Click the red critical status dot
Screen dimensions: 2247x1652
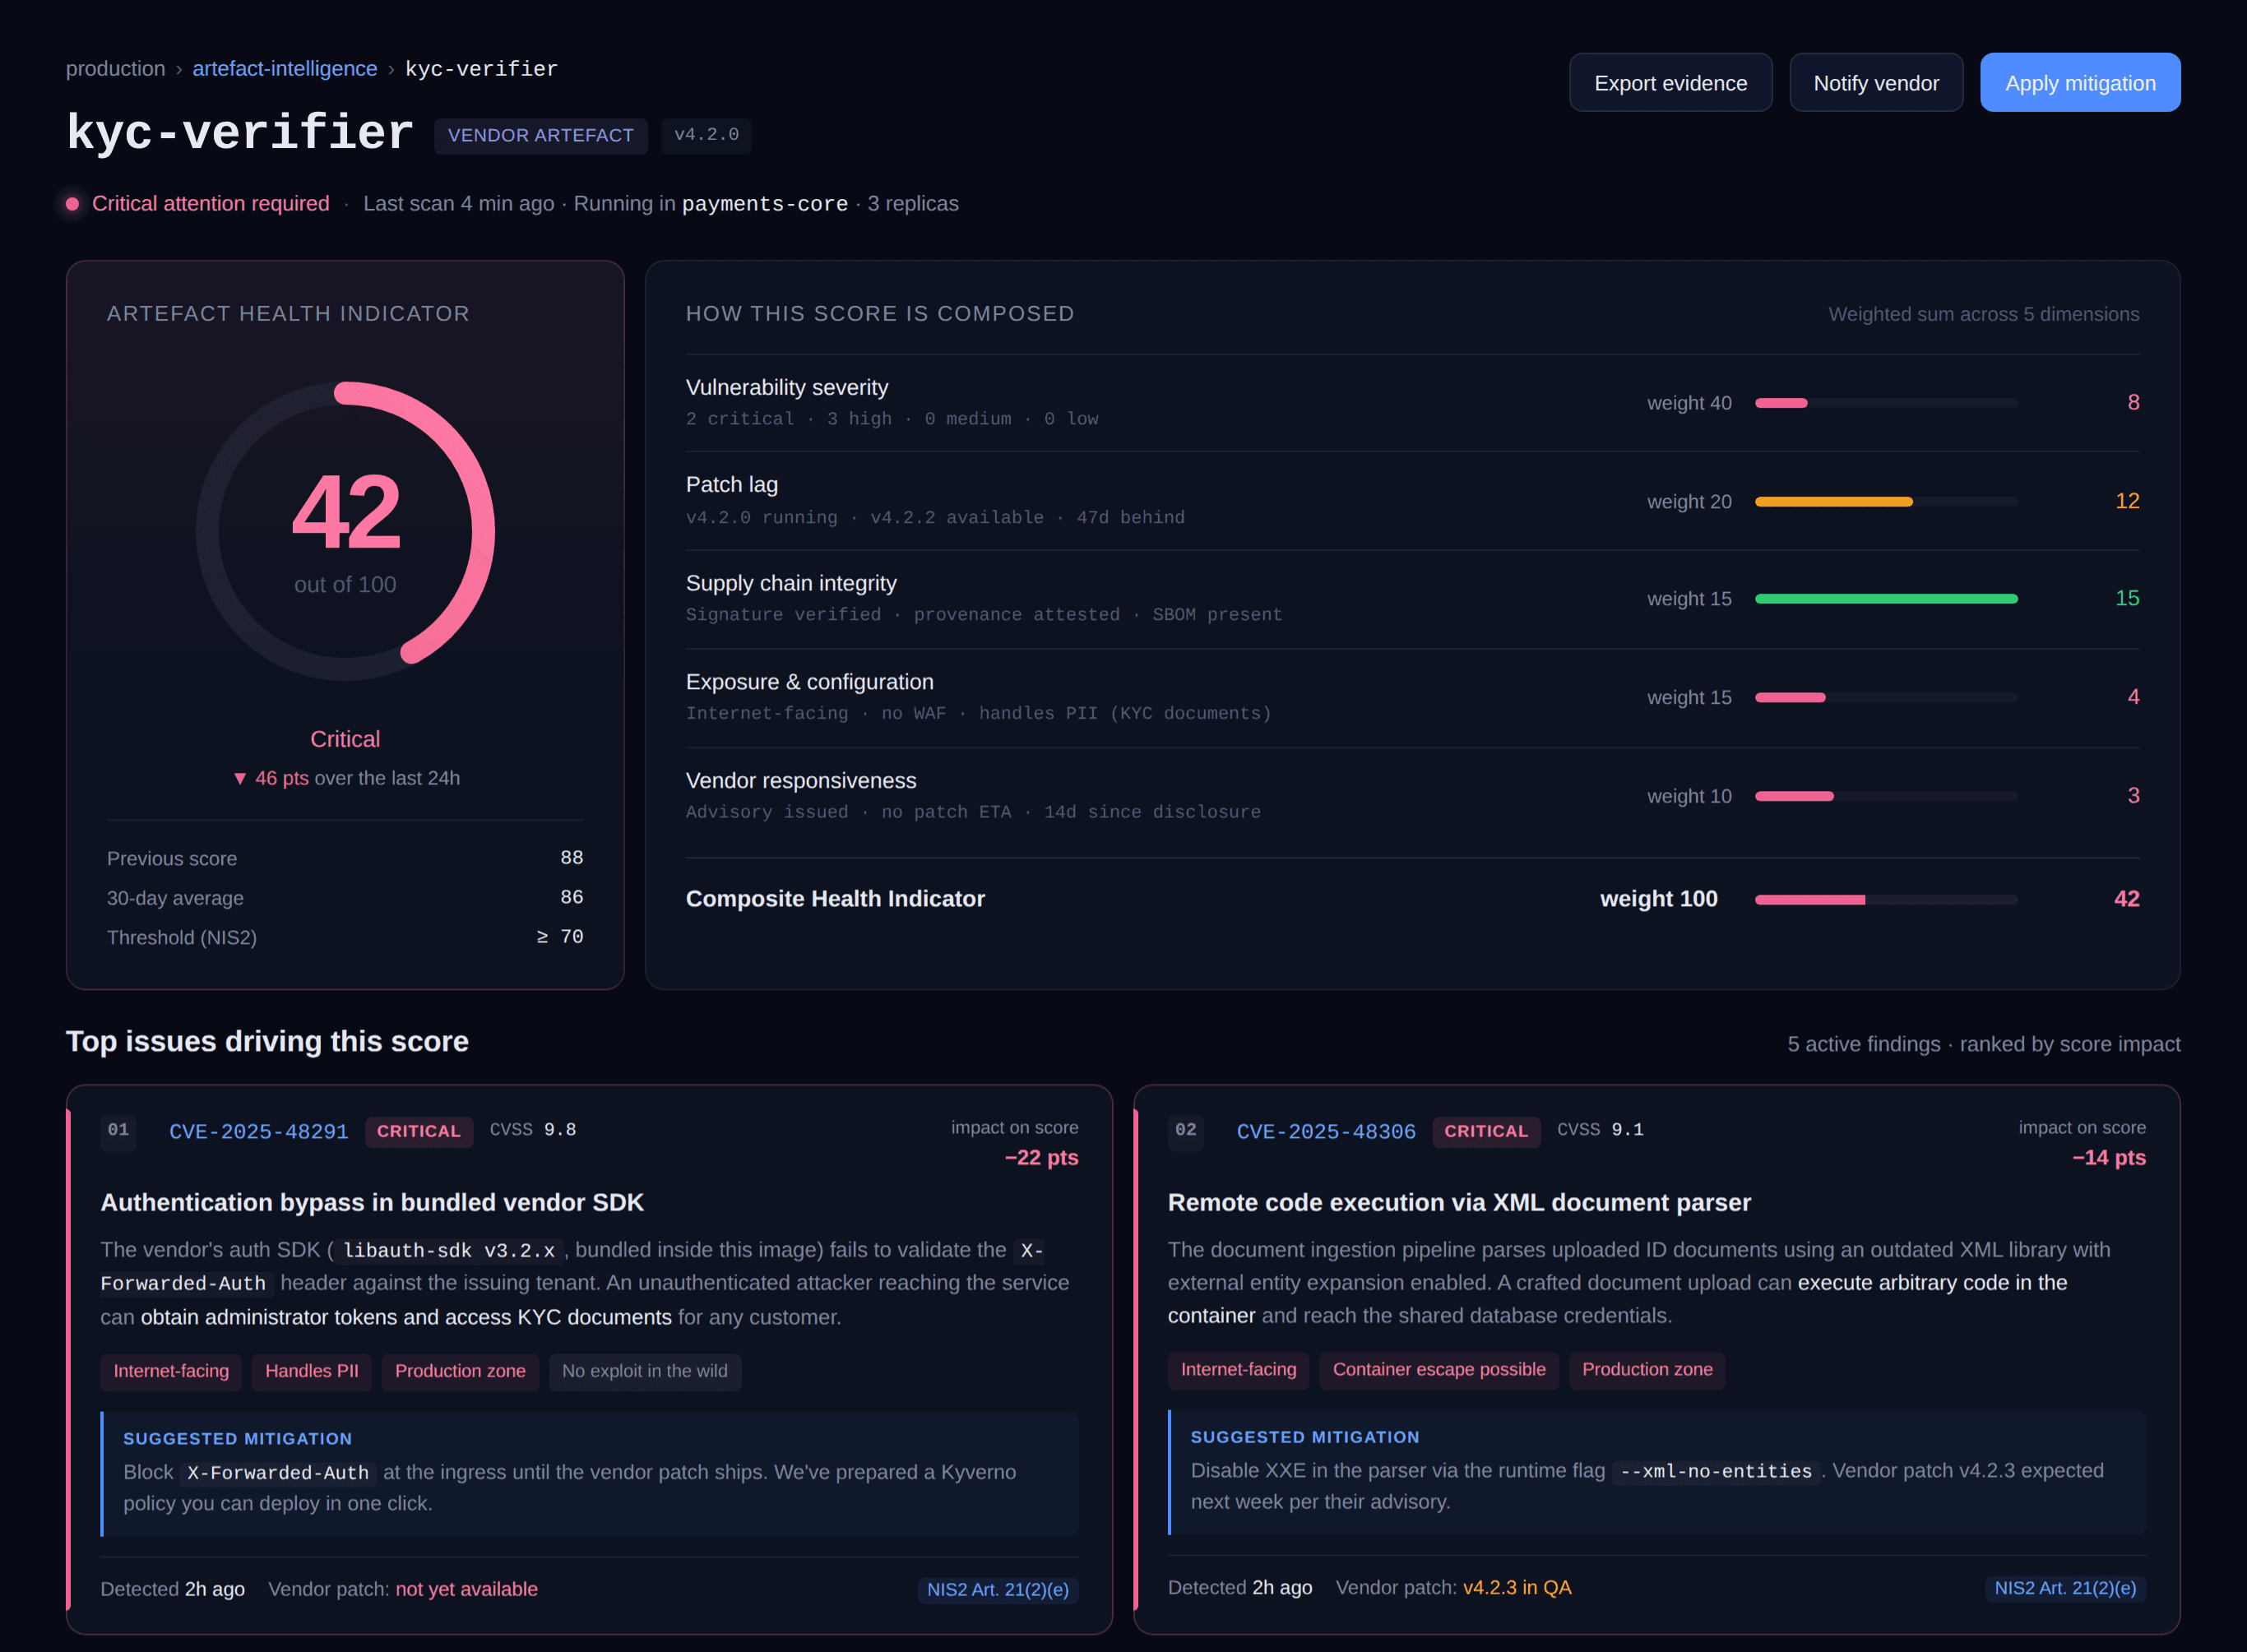click(72, 204)
